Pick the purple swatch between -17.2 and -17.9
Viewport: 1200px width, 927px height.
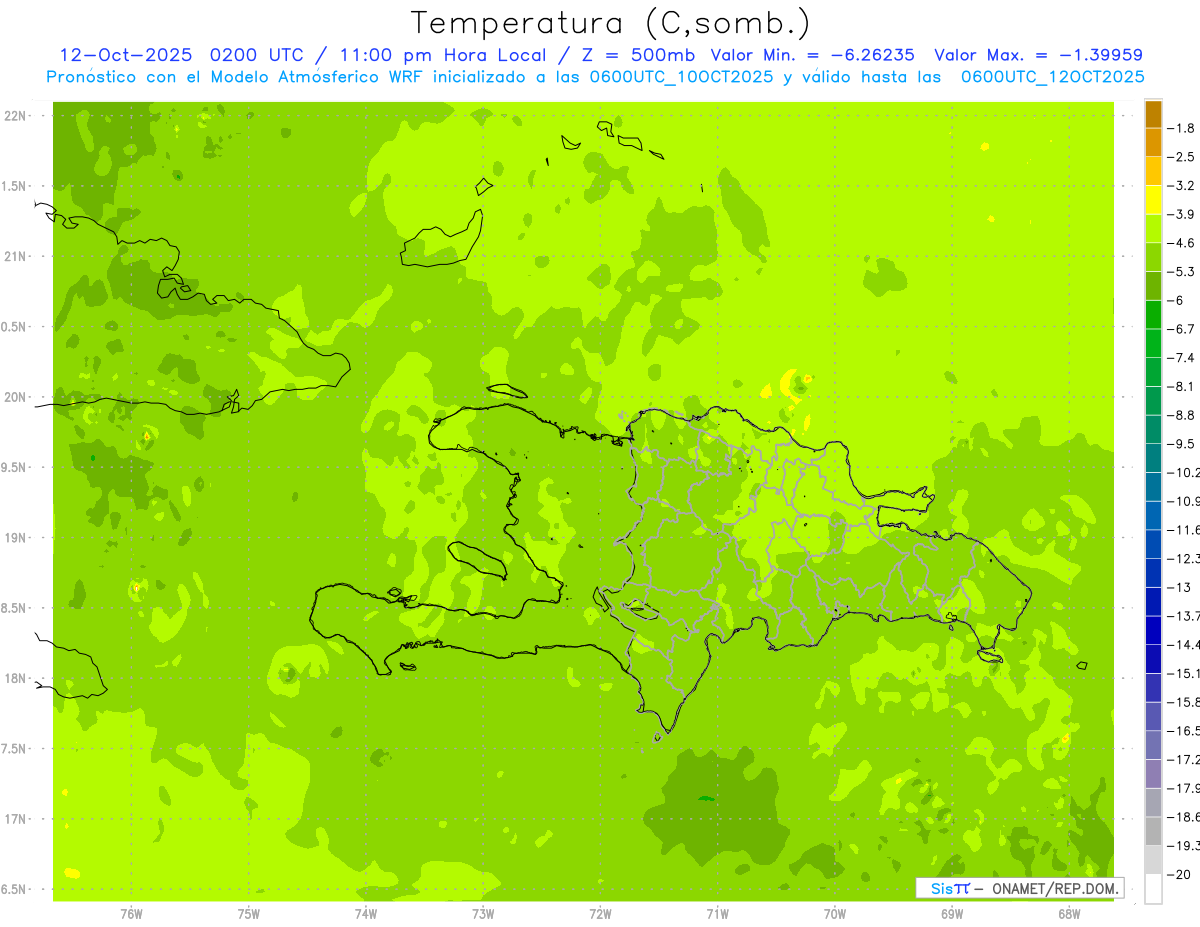(x=1153, y=773)
